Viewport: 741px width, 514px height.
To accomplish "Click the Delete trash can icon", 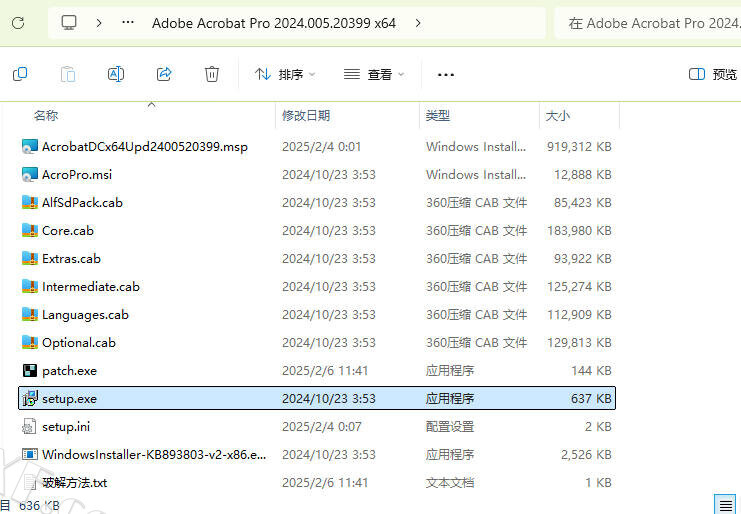I will click(212, 74).
